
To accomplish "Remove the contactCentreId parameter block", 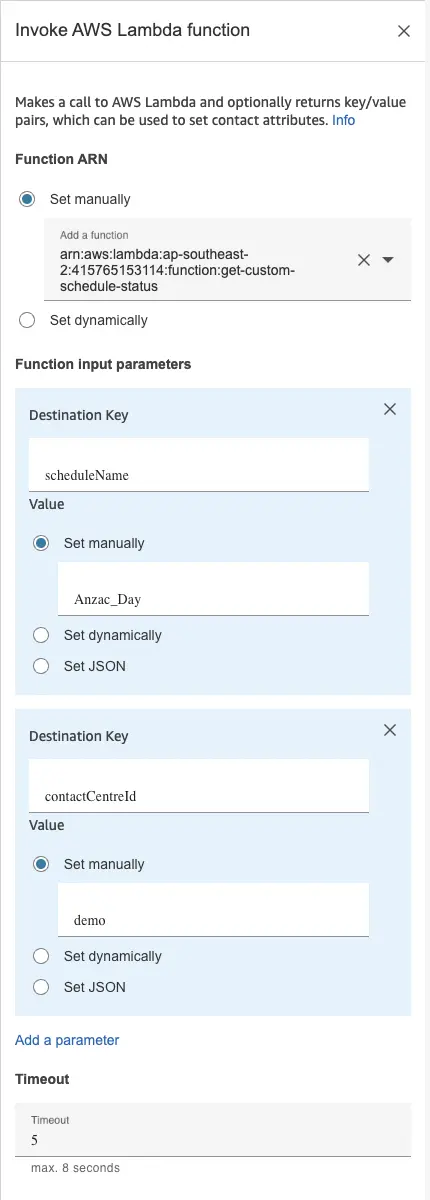I will point(390,730).
